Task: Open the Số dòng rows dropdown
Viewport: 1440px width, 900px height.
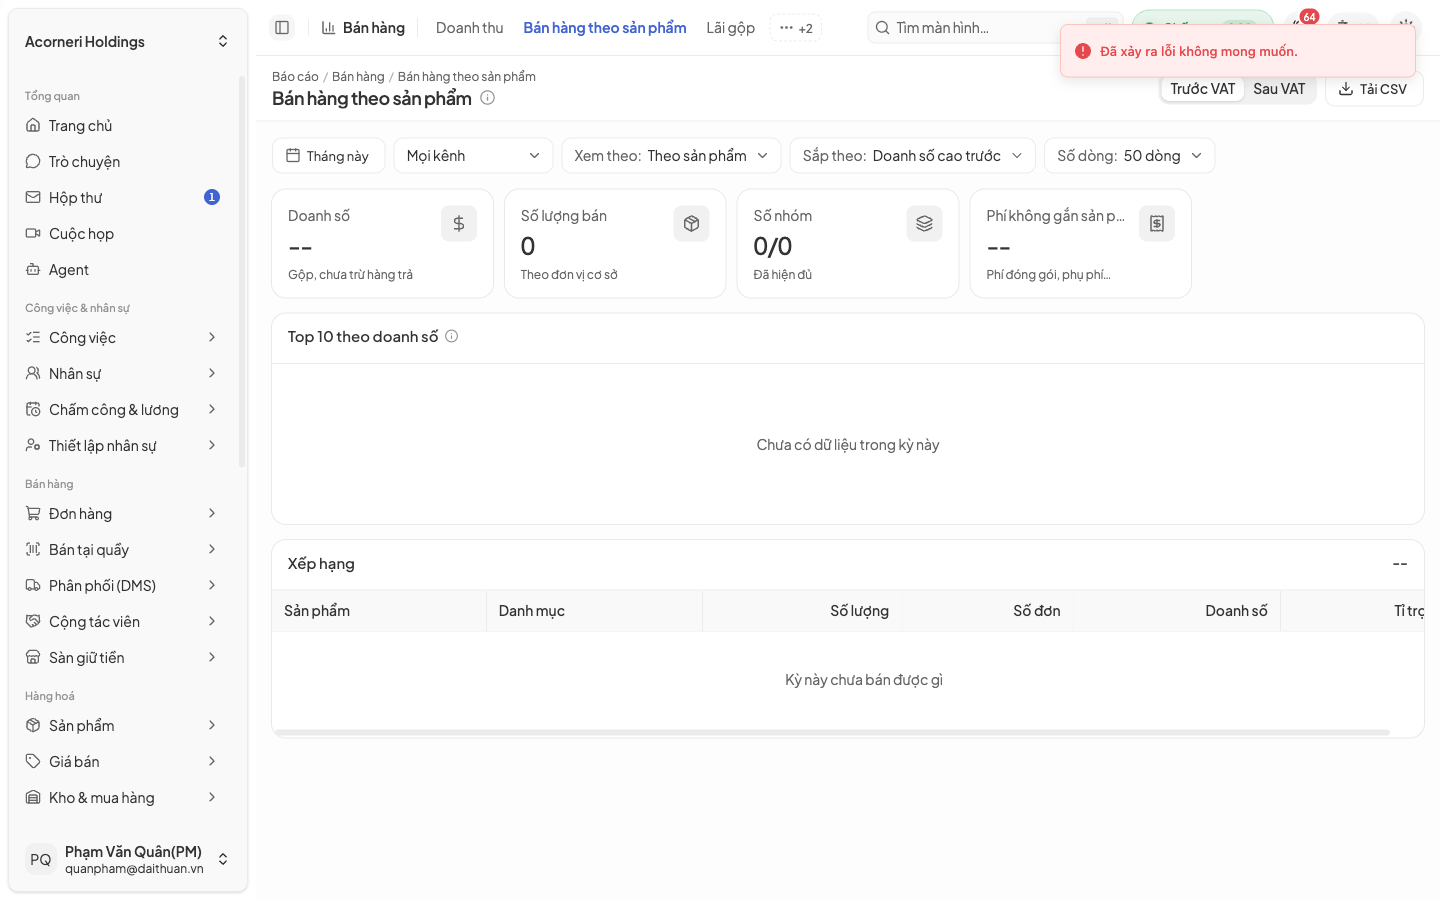Action: pos(1130,156)
